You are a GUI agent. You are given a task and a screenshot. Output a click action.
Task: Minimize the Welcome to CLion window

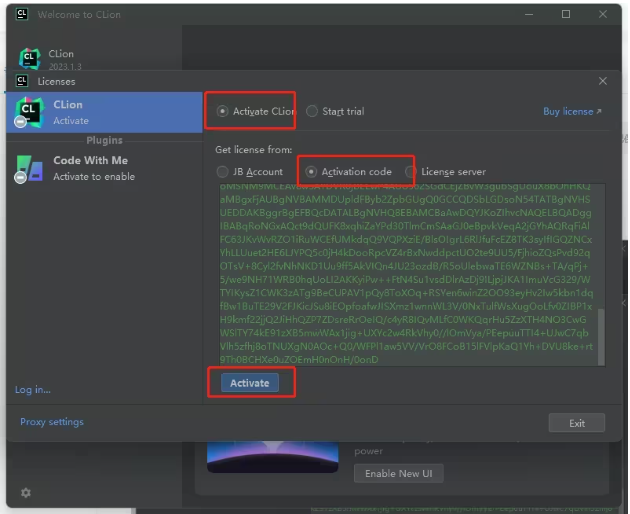(529, 14)
